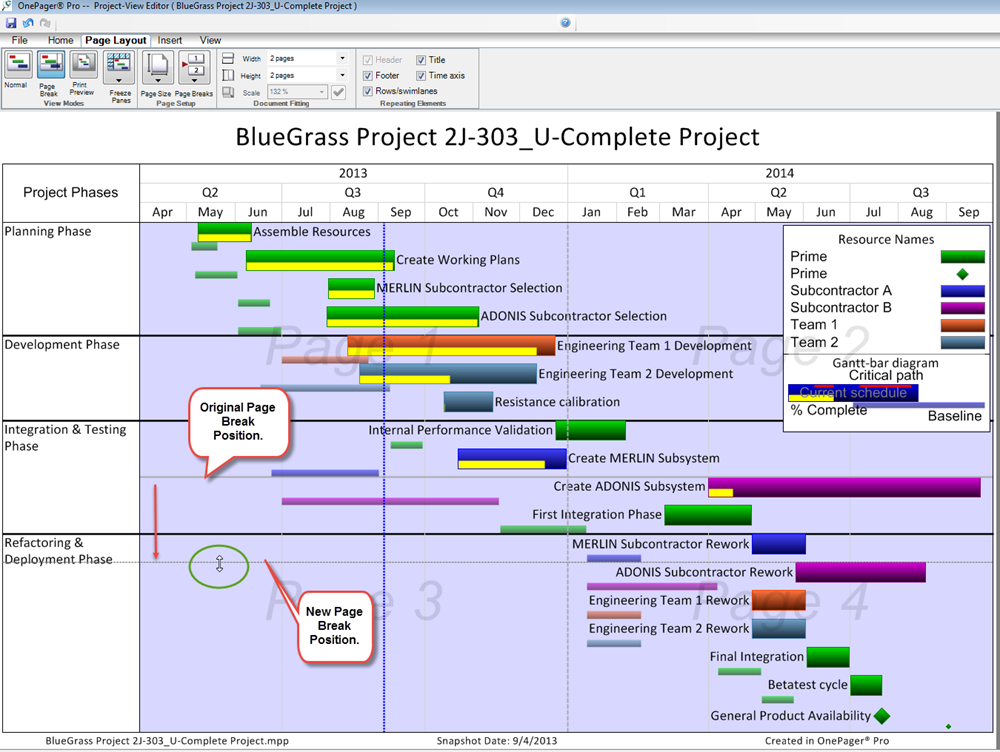Viewport: 1000px width, 752px height.
Task: Click the greyed-out Redo arrow
Action: click(x=45, y=23)
